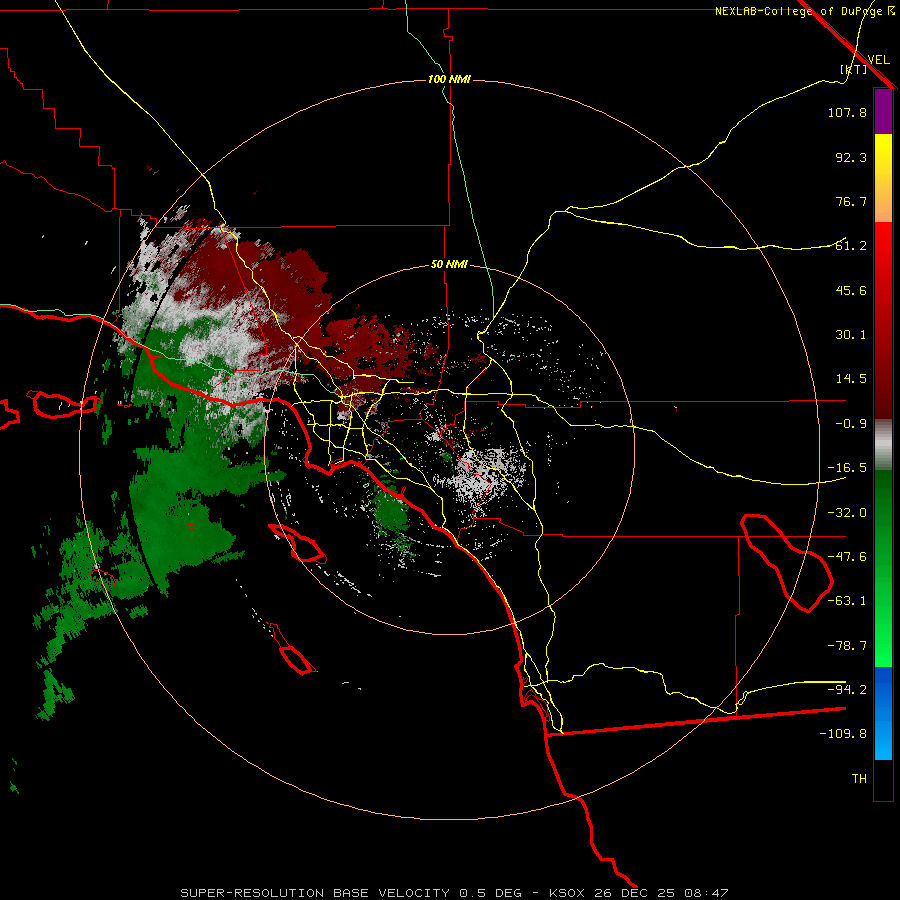Click the -94.2 velocity scale value
Screen dimensions: 900x900
(847, 689)
